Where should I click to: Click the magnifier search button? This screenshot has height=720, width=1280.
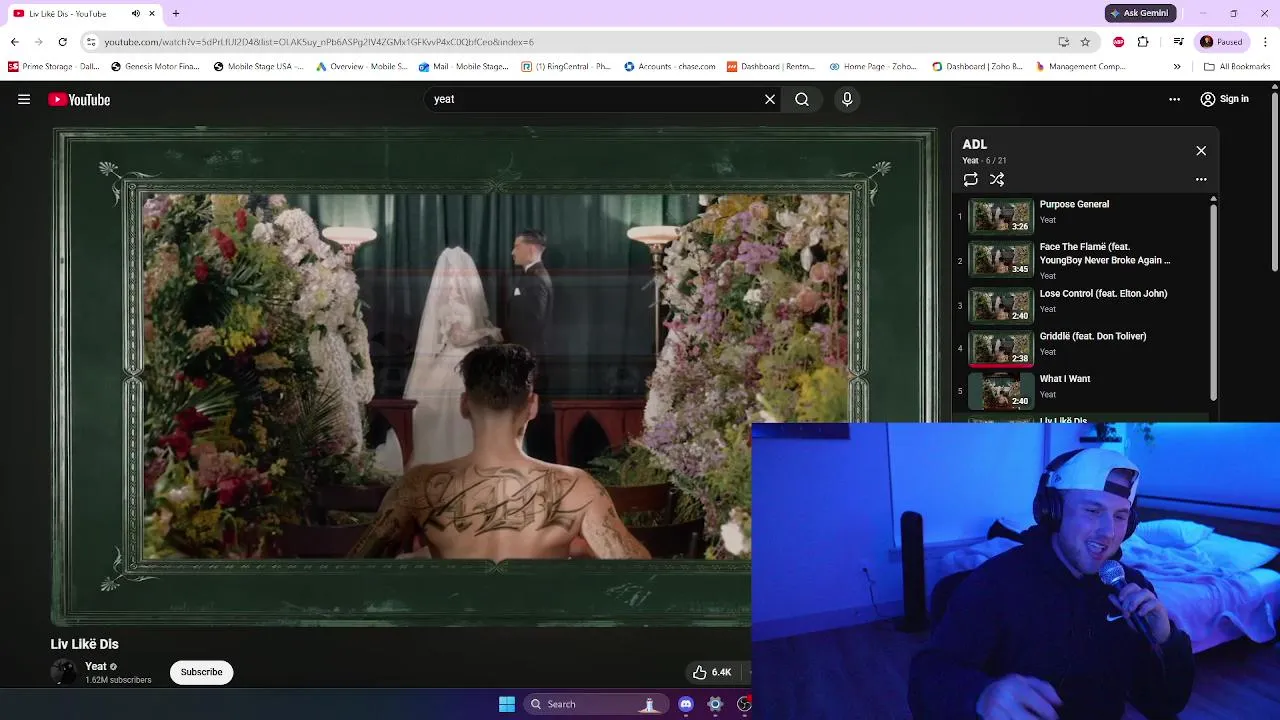pos(802,99)
